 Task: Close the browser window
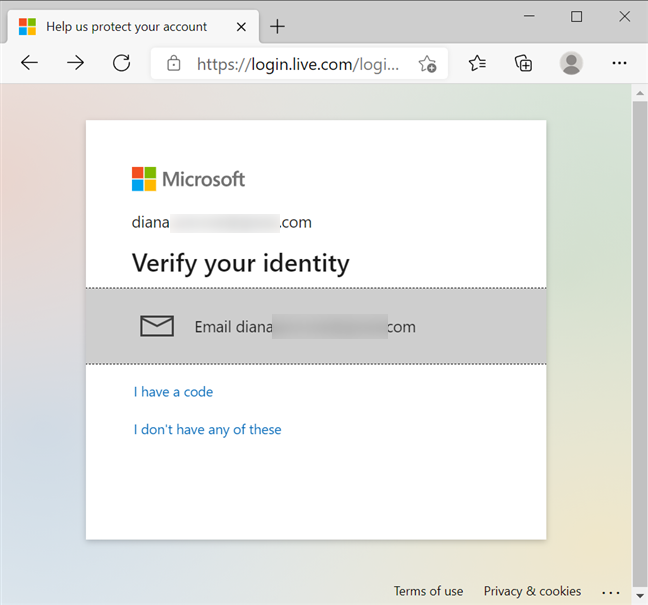pos(624,17)
